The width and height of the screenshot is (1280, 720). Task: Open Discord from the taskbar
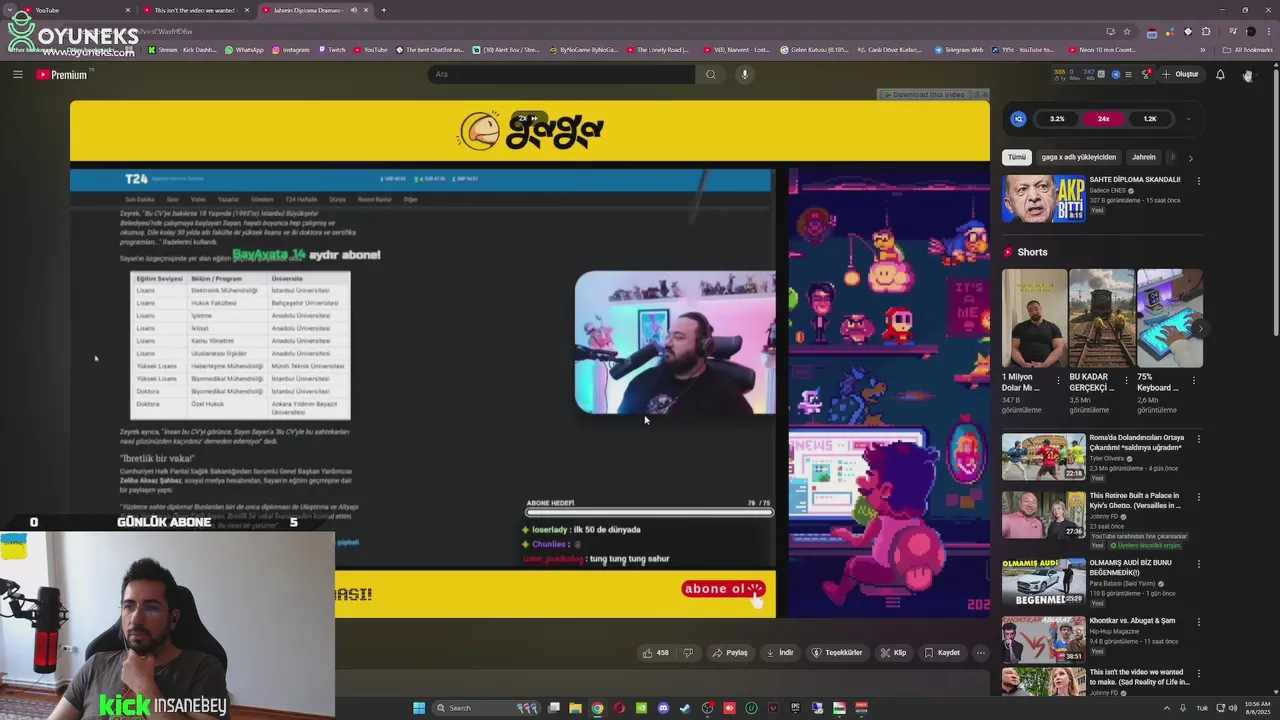663,708
